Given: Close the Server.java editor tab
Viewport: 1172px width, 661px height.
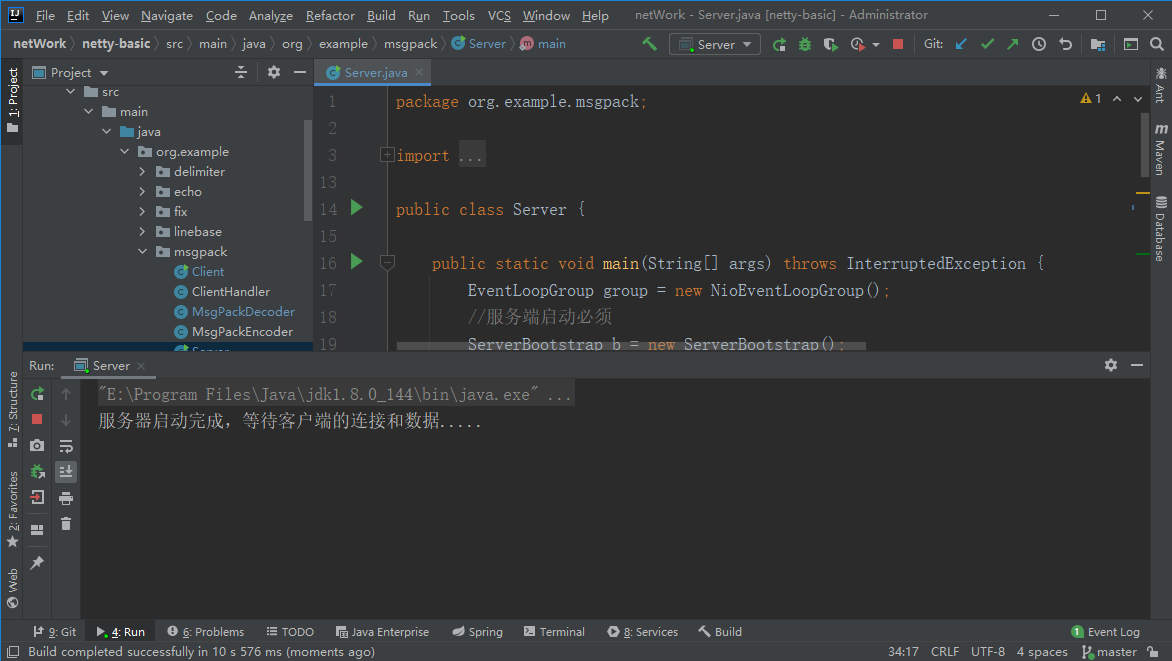Looking at the screenshot, I should (x=419, y=72).
